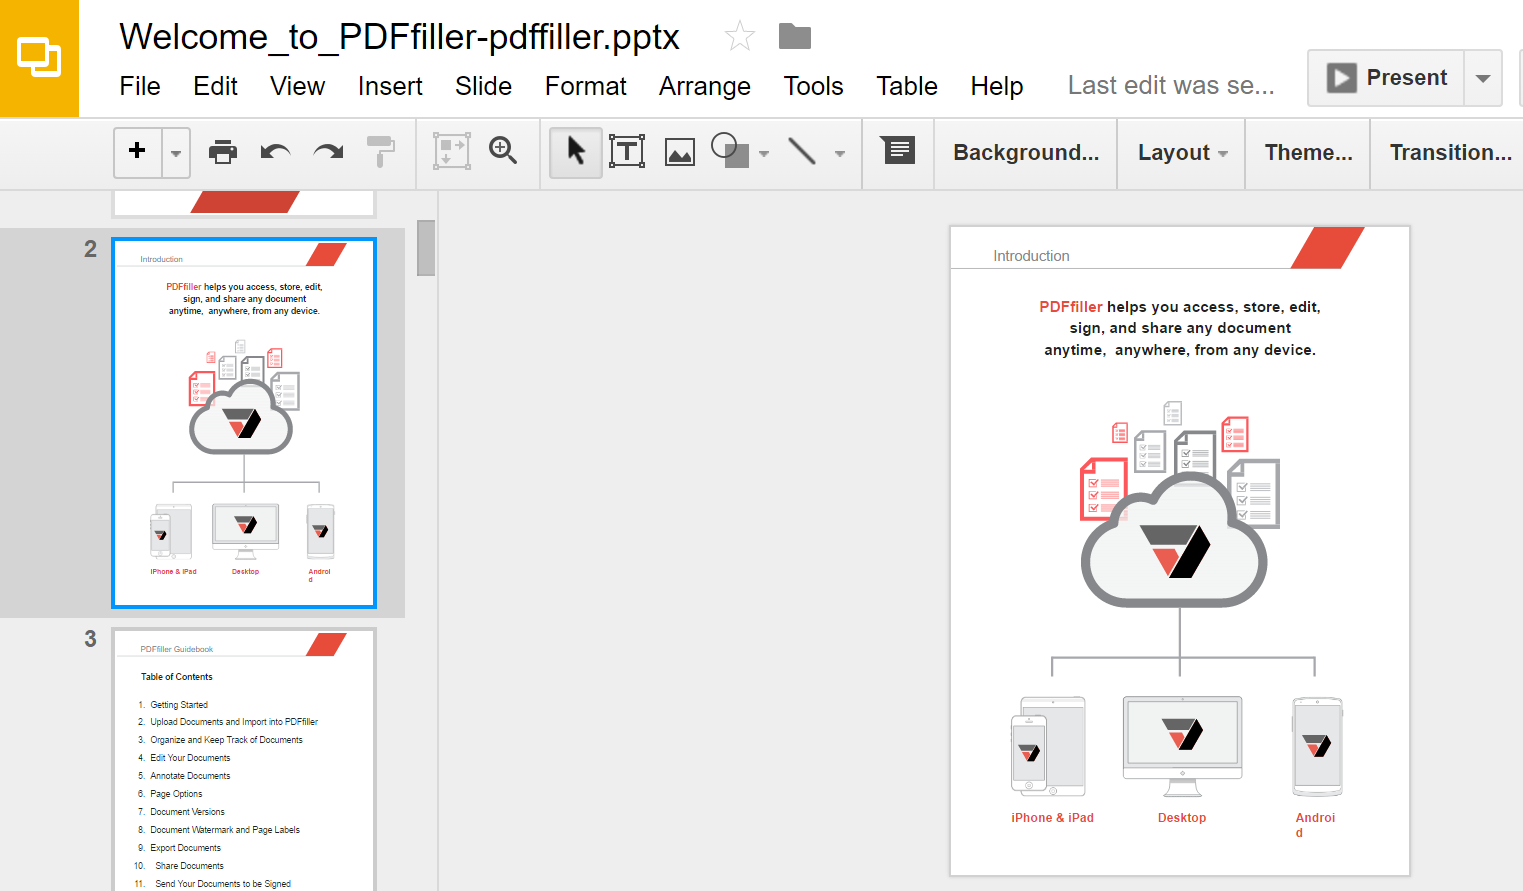This screenshot has width=1523, height=891.
Task: Select the text box tool
Action: tap(627, 151)
